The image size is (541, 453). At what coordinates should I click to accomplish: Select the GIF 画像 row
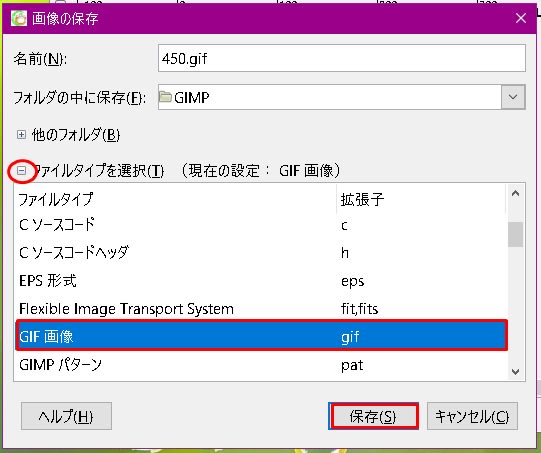(262, 336)
